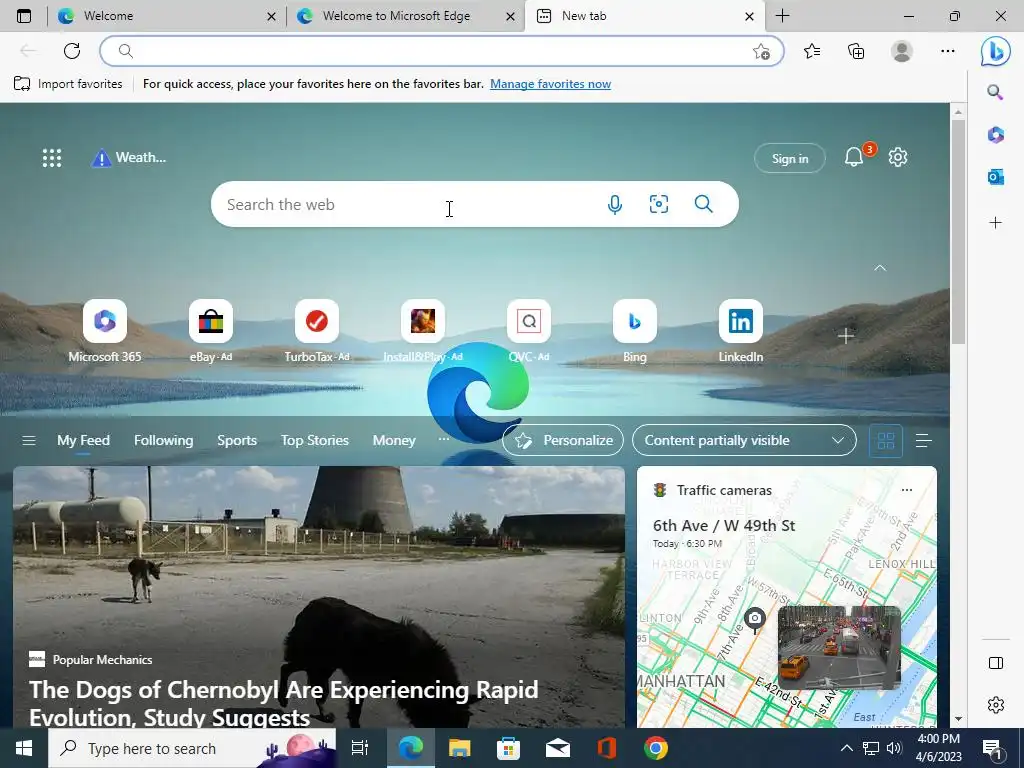Open Outlook sidebar icon
The width and height of the screenshot is (1024, 768).
click(x=995, y=177)
